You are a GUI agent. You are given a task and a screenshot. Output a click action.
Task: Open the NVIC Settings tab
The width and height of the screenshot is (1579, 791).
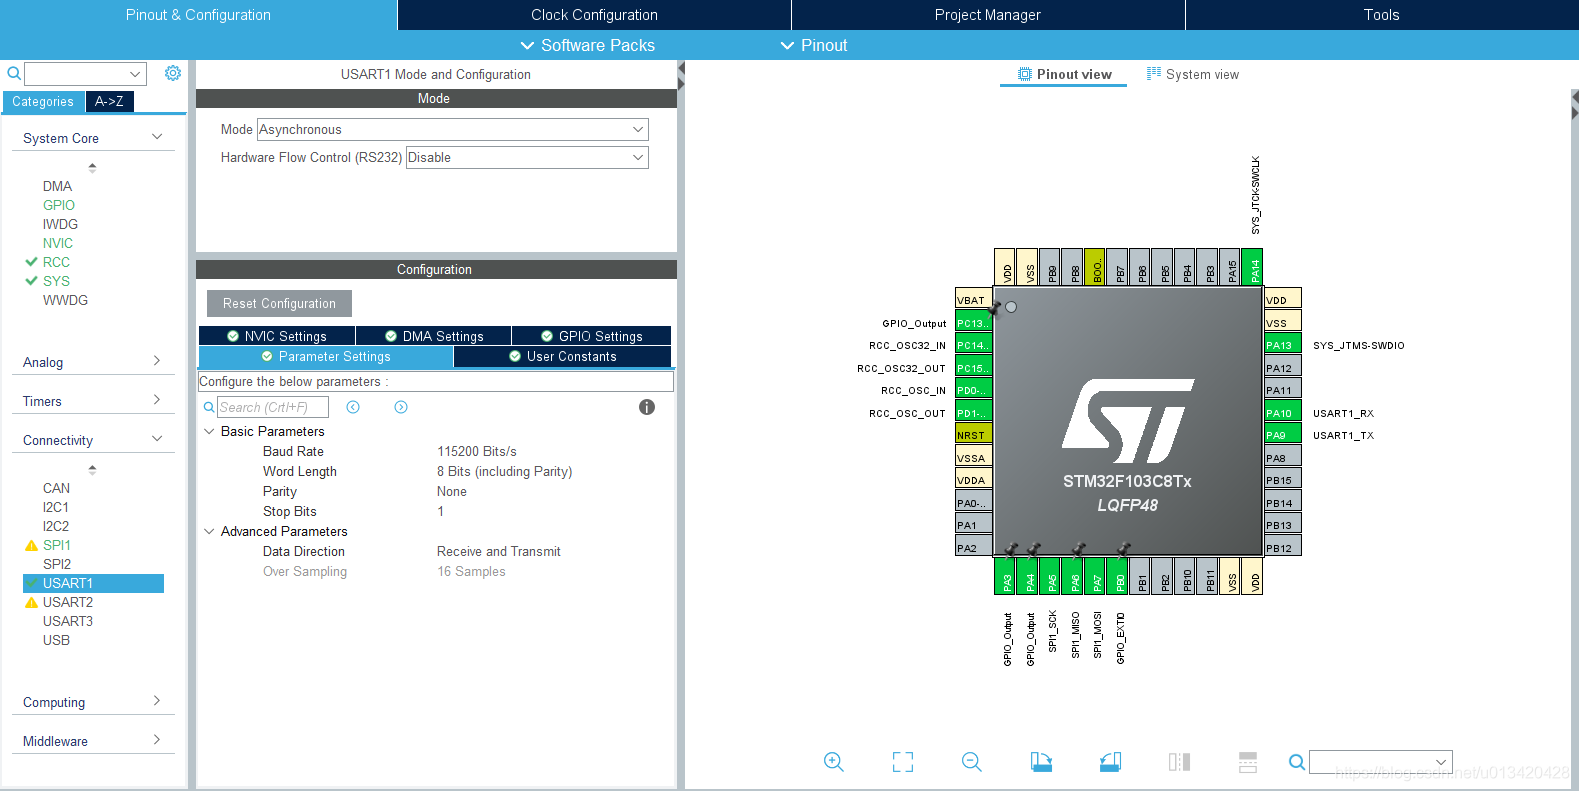pyautogui.click(x=277, y=336)
